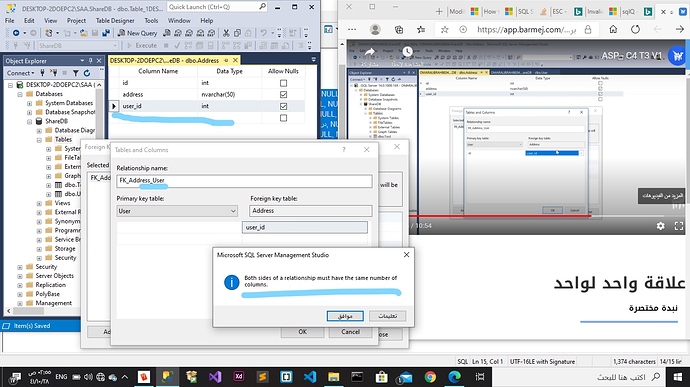
Task: Collapse the ShareDB database node
Action: click(x=29, y=122)
